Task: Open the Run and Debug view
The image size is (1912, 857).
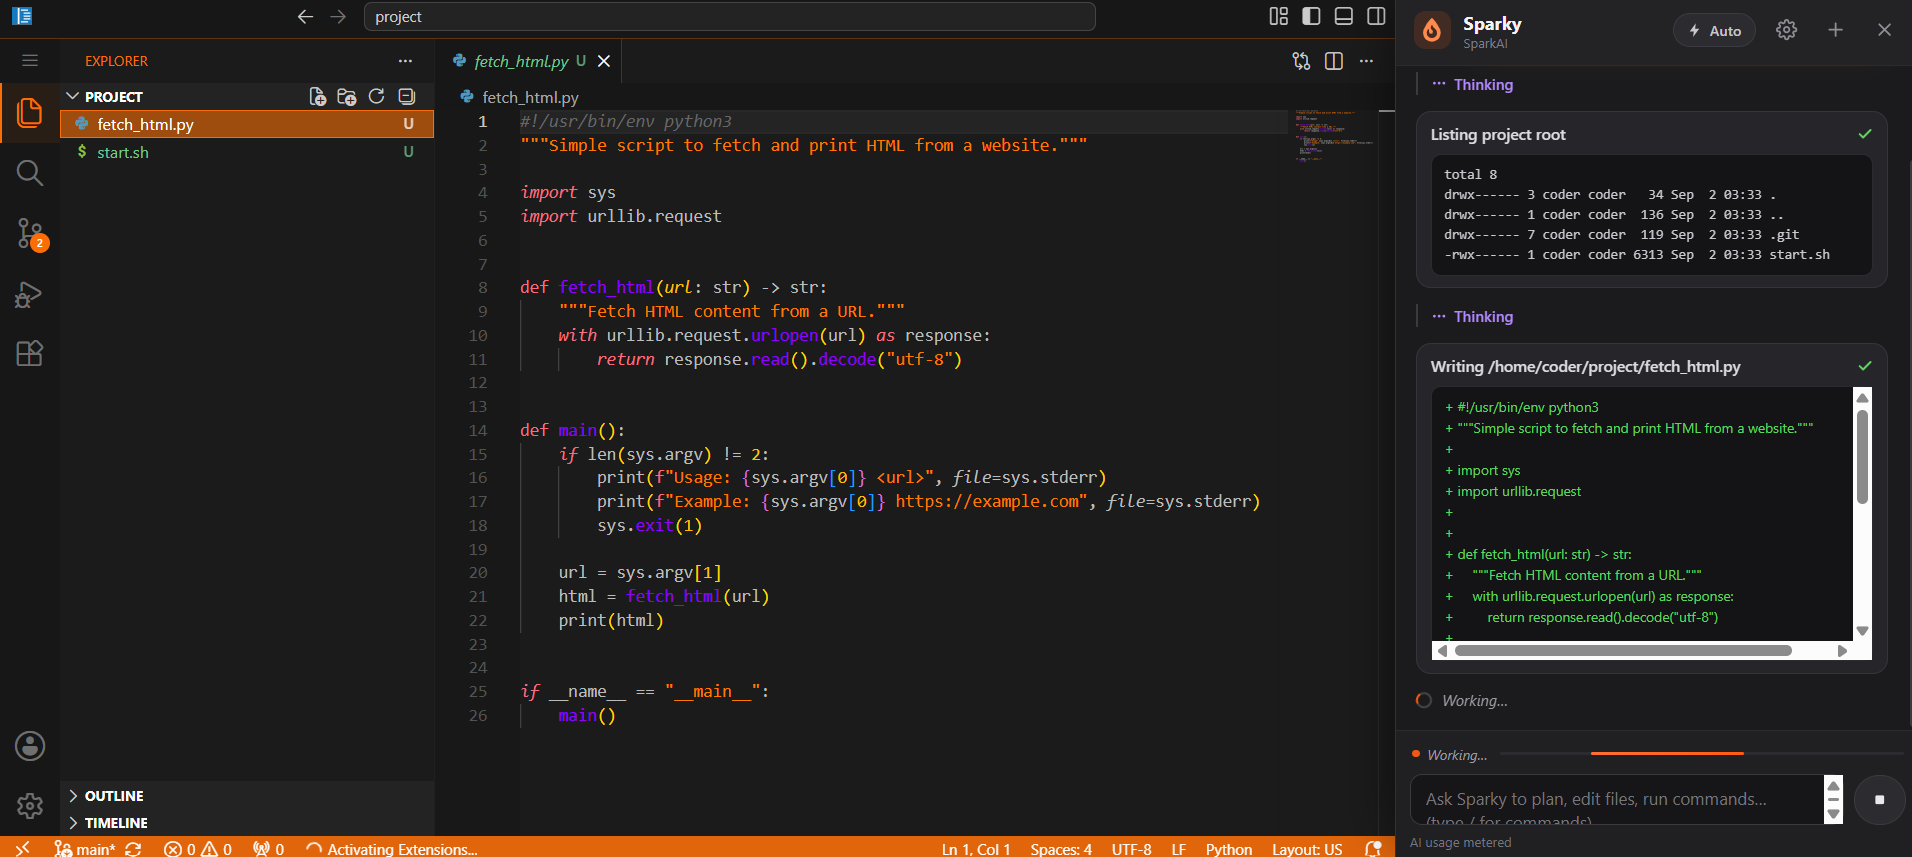Action: click(30, 294)
